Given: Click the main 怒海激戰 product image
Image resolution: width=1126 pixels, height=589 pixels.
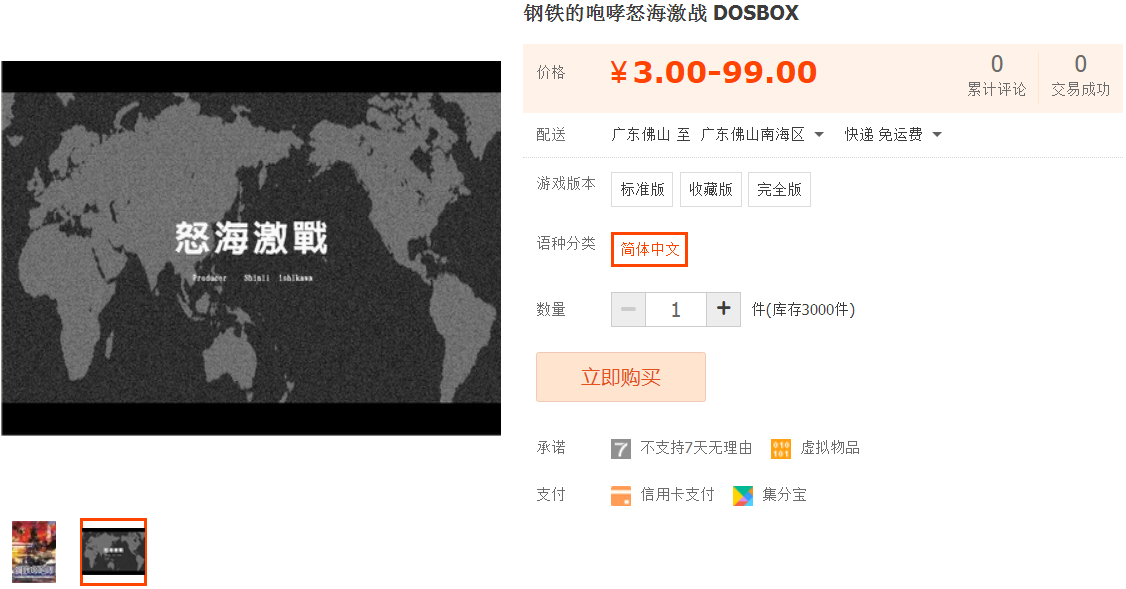Looking at the screenshot, I should coord(251,249).
